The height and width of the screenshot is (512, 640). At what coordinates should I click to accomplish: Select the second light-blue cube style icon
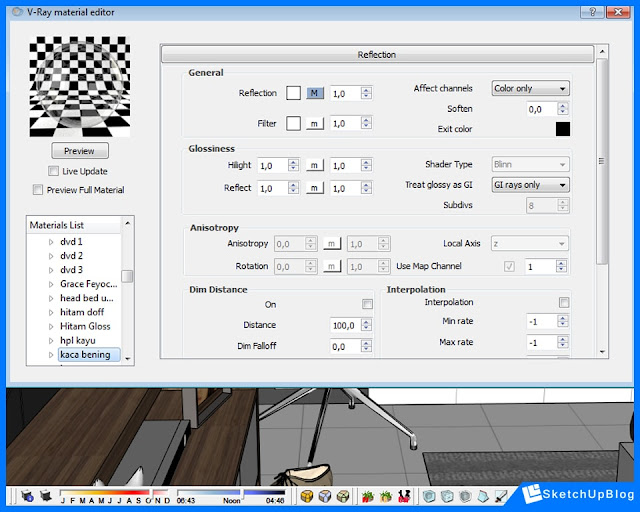tap(447, 496)
